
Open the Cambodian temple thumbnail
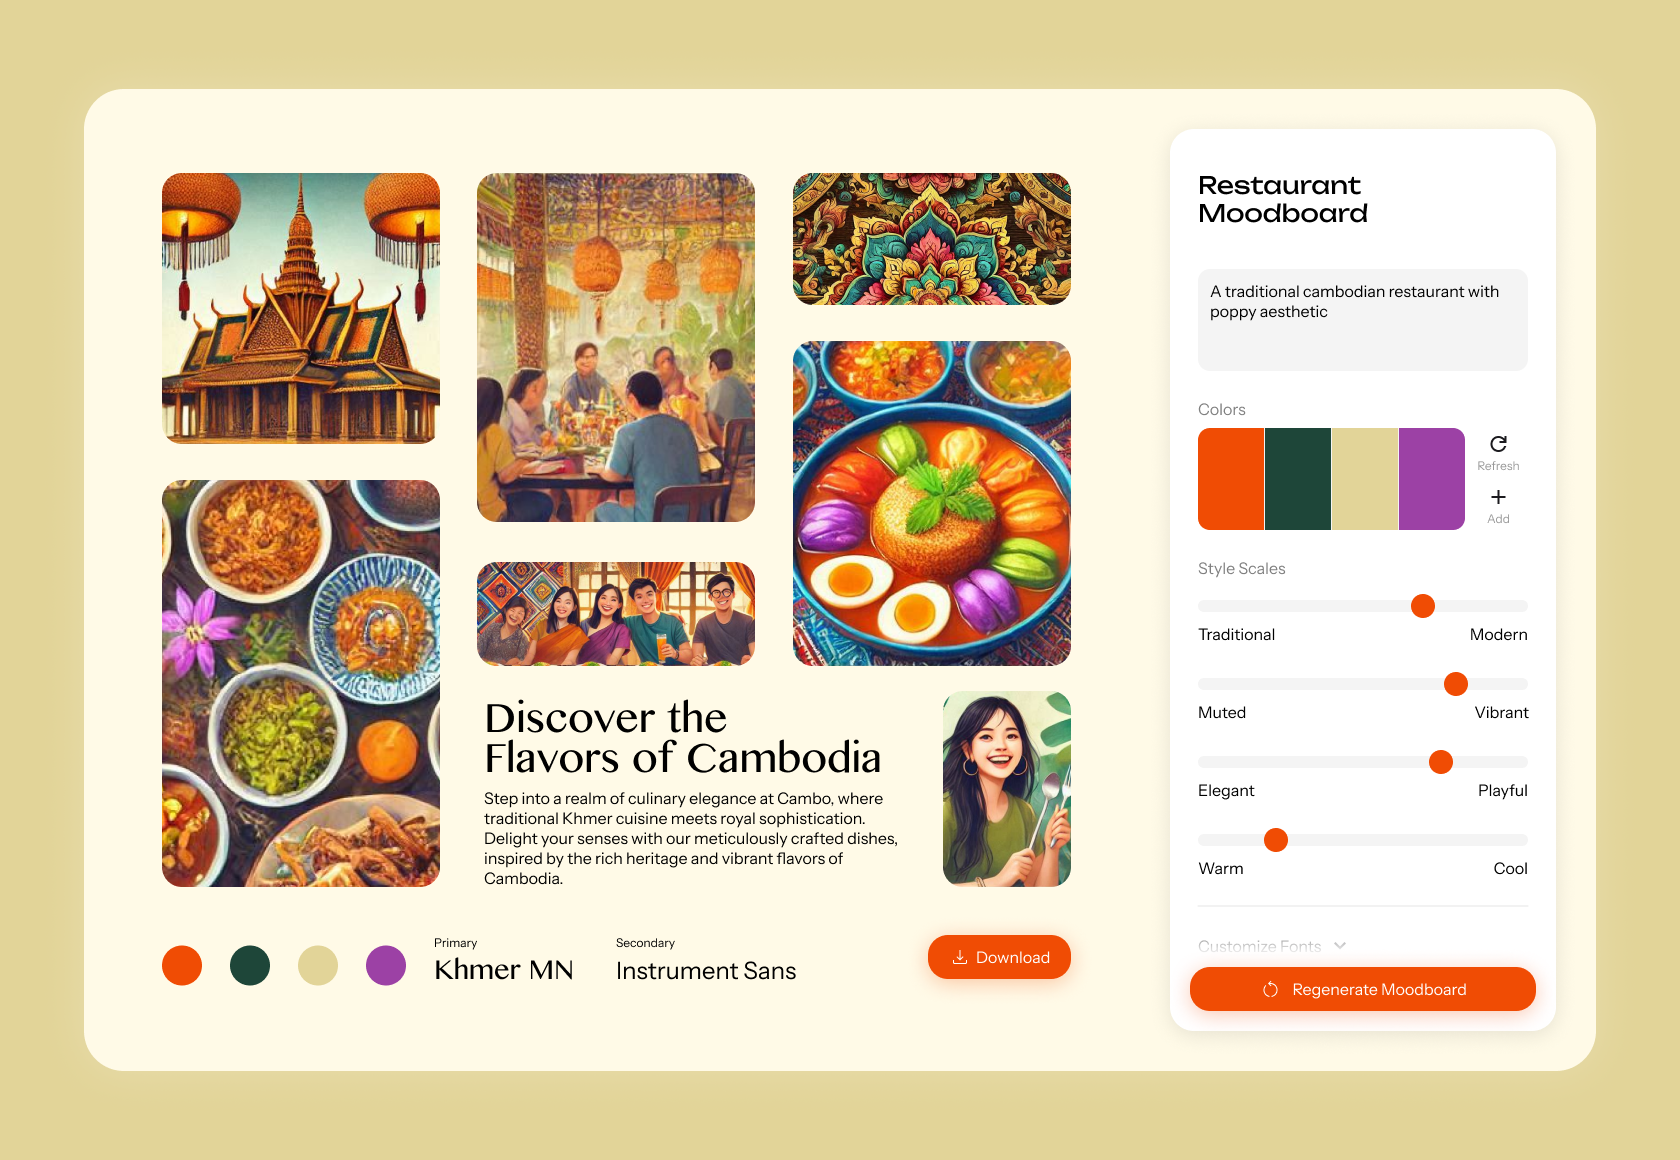click(301, 308)
